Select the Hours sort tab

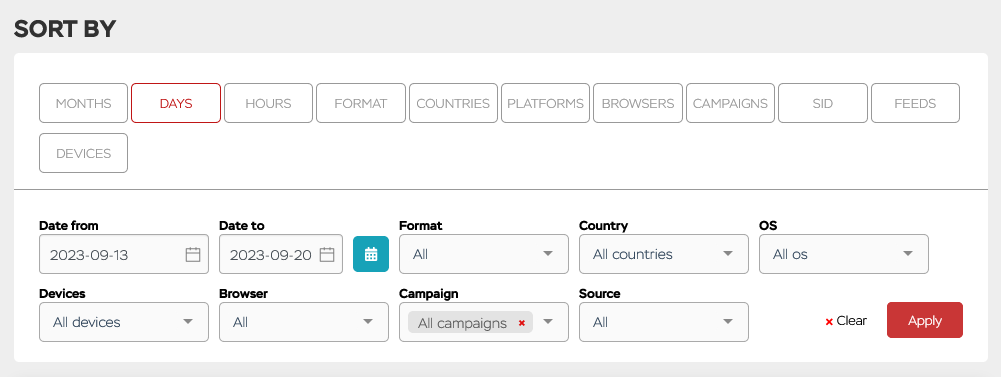[268, 103]
